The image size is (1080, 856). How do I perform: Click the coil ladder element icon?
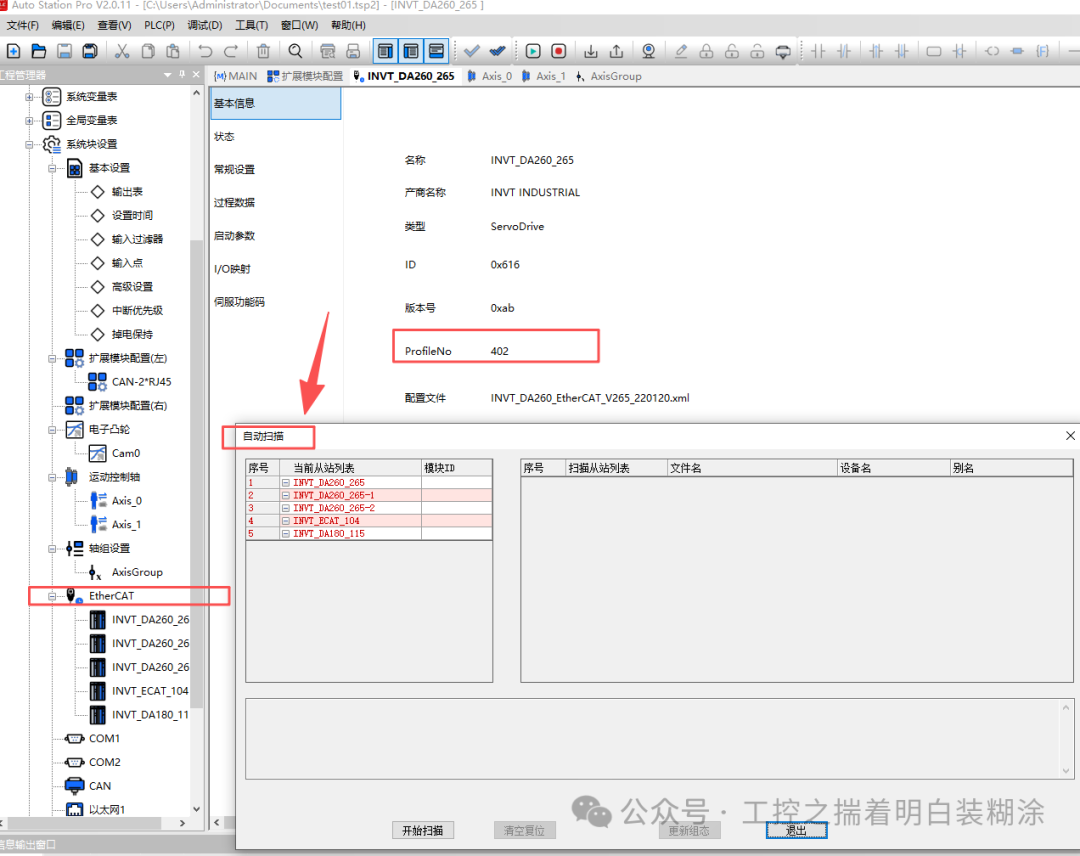[992, 51]
